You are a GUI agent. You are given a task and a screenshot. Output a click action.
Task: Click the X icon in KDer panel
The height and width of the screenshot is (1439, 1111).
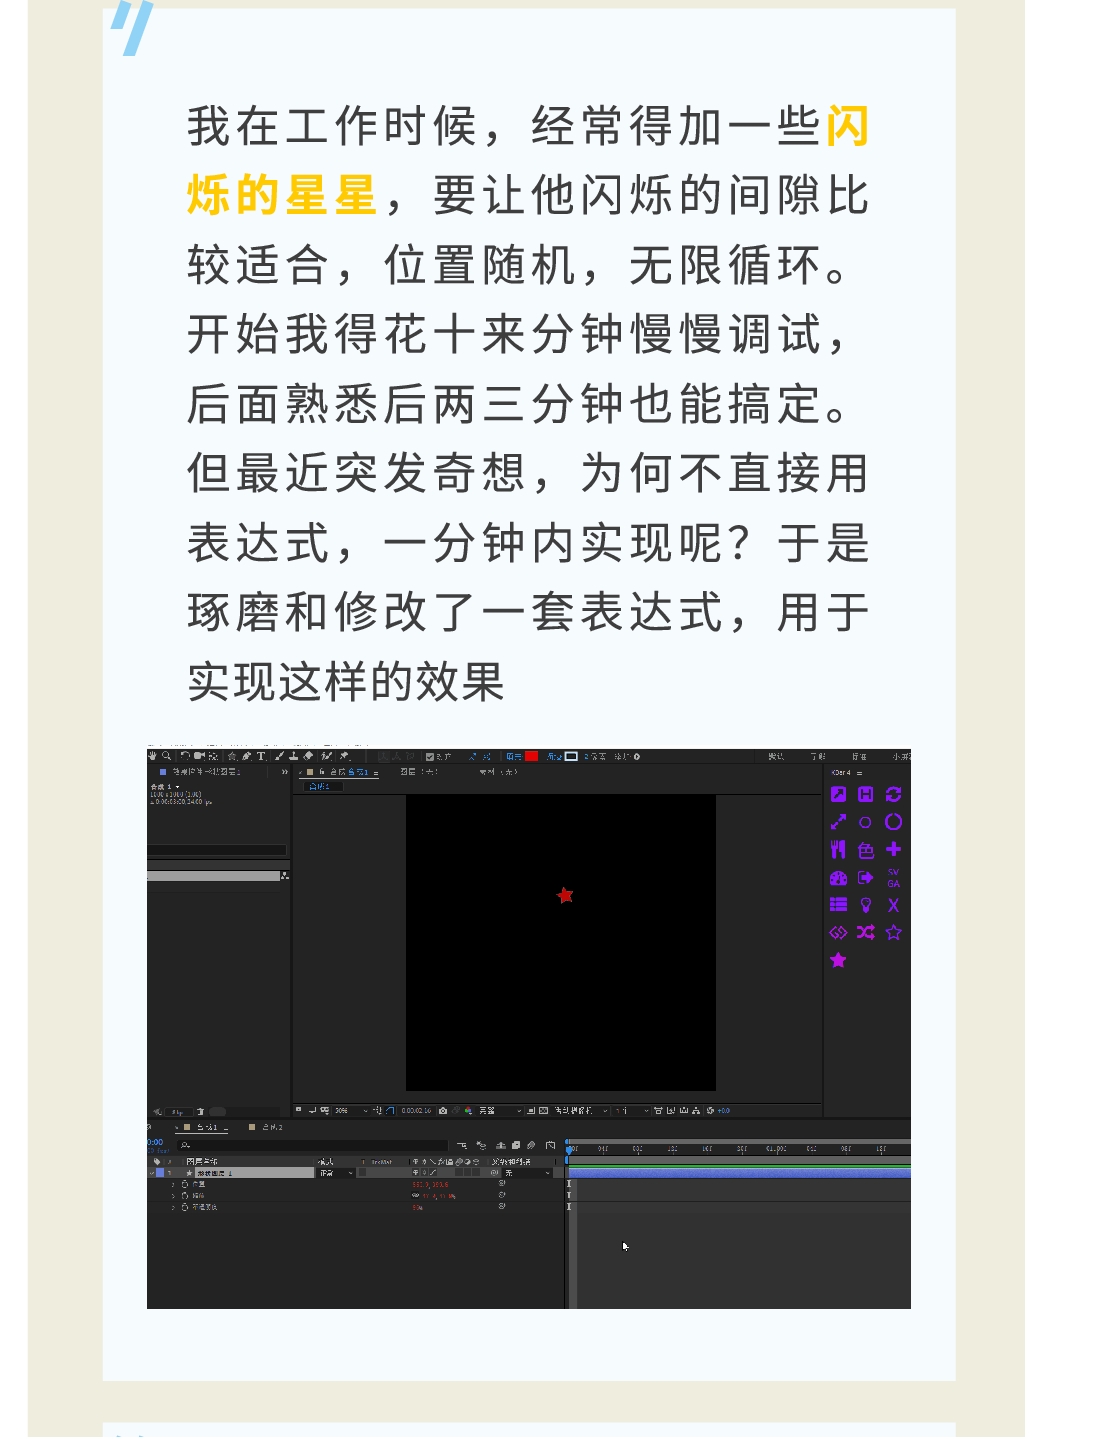894,905
